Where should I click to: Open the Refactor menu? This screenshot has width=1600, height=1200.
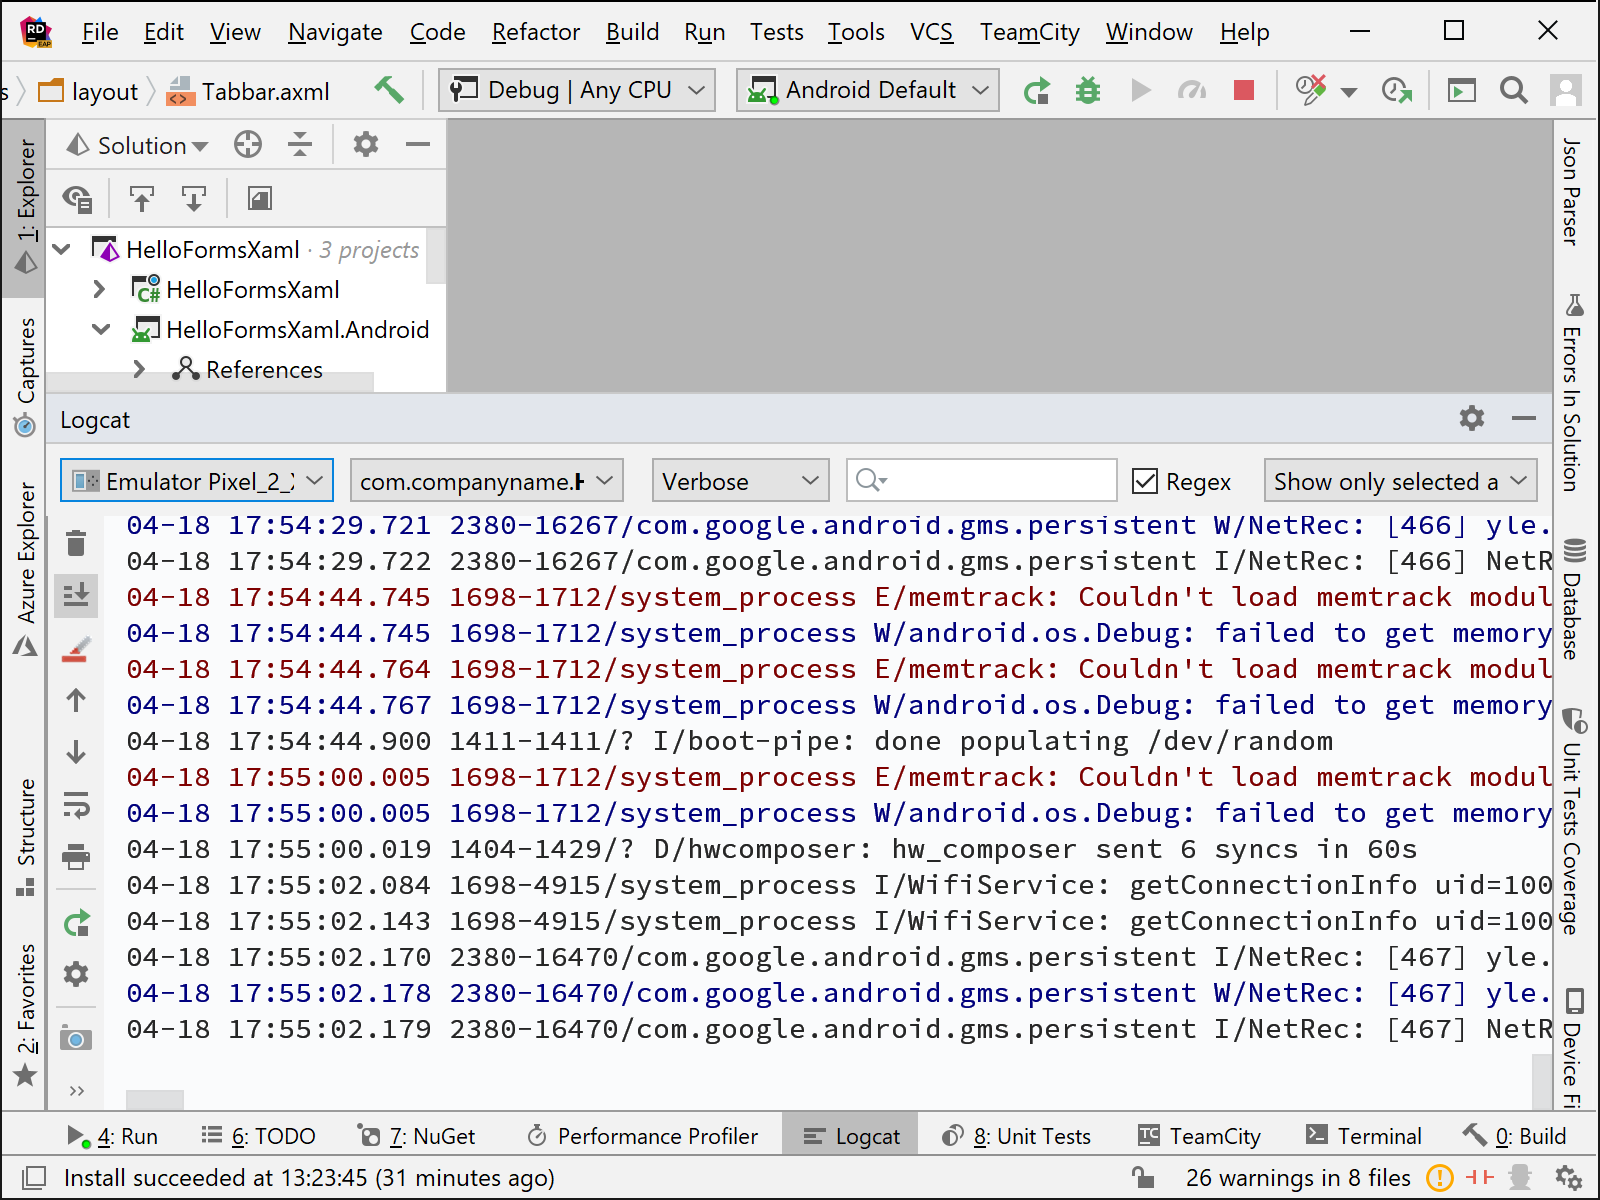536,32
